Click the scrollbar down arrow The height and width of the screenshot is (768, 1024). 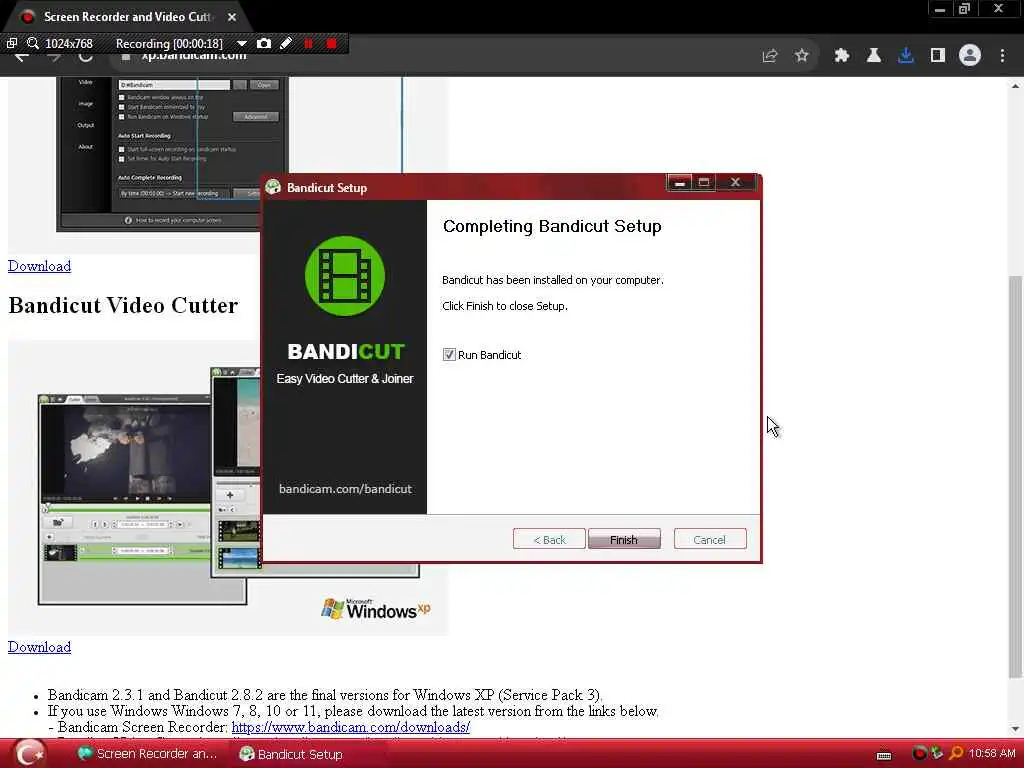(1015, 729)
